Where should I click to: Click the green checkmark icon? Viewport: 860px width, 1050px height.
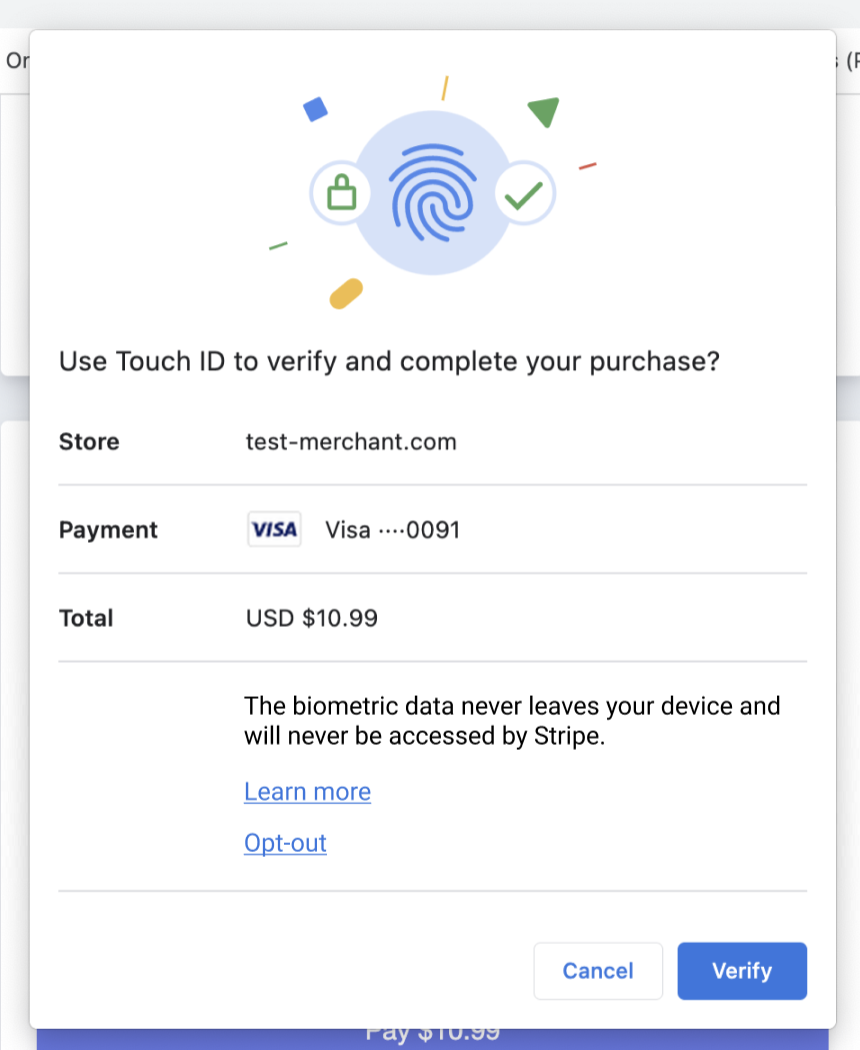[x=524, y=194]
